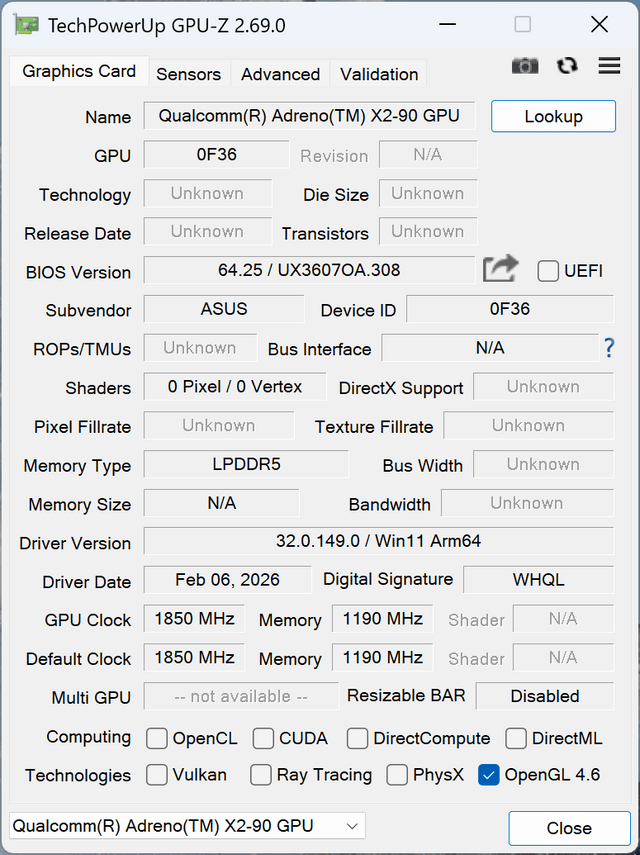Close the window with the X button
Image resolution: width=640 pixels, height=855 pixels.
(x=599, y=25)
